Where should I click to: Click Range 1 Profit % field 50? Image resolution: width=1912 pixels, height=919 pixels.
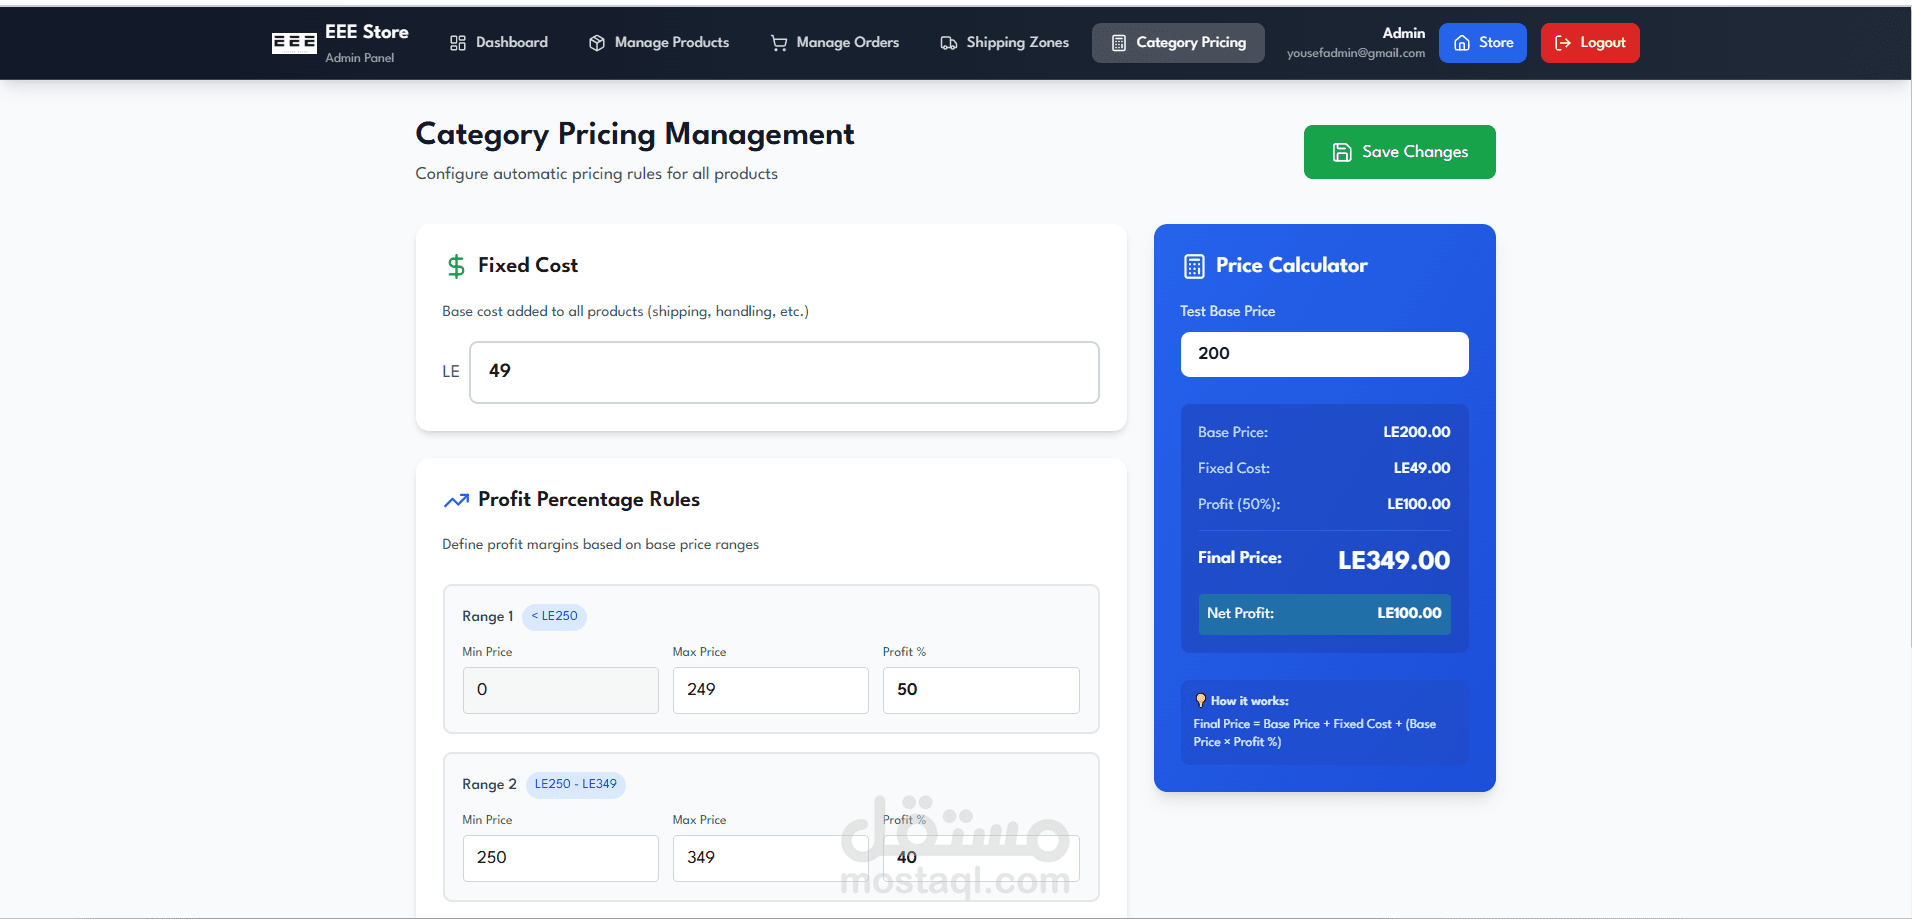coord(981,690)
